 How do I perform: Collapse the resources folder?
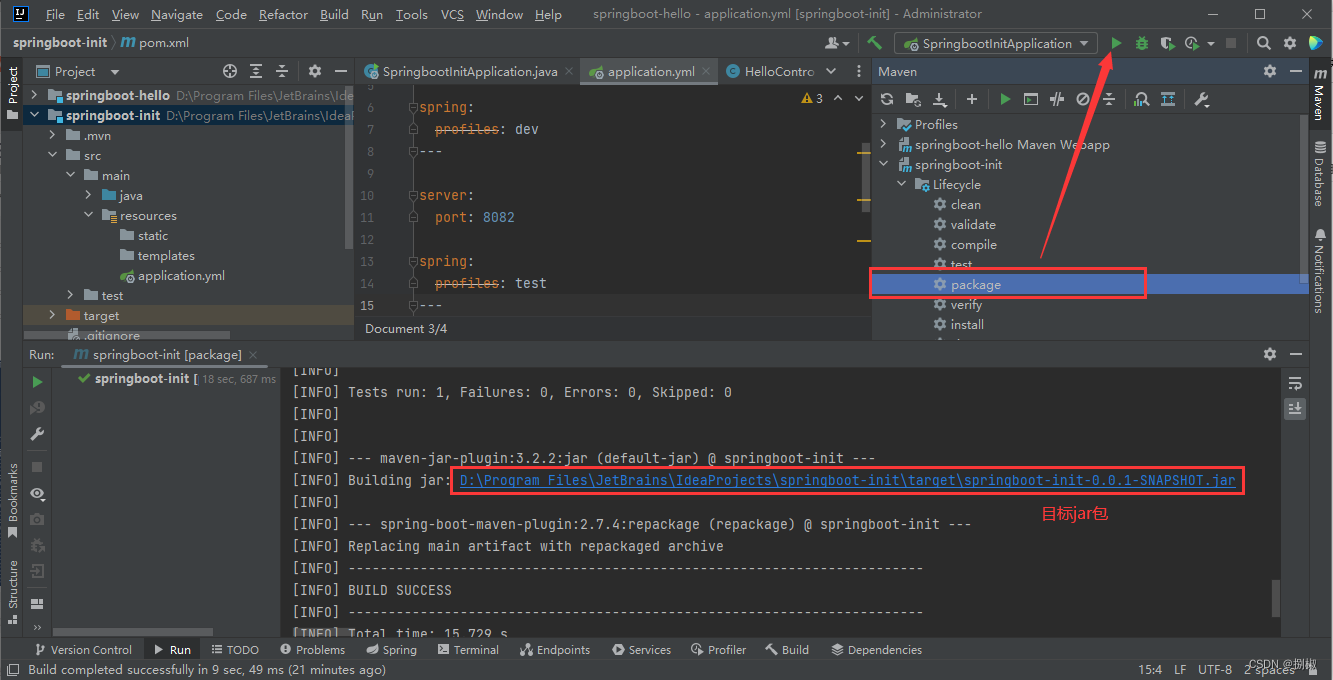coord(88,215)
